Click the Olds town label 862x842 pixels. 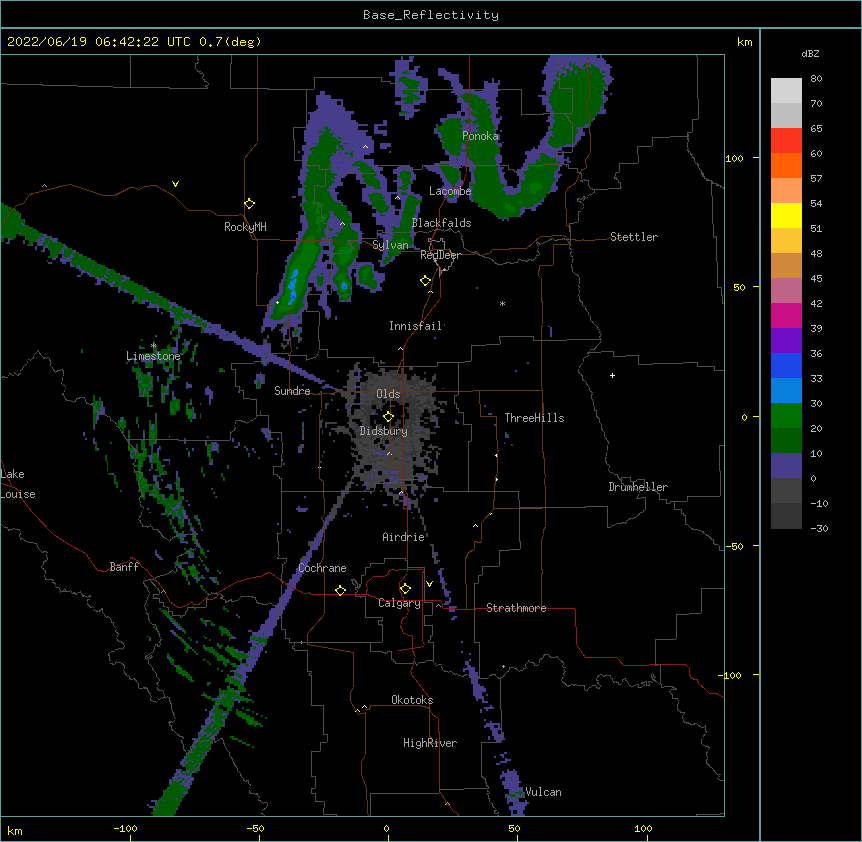click(x=388, y=394)
